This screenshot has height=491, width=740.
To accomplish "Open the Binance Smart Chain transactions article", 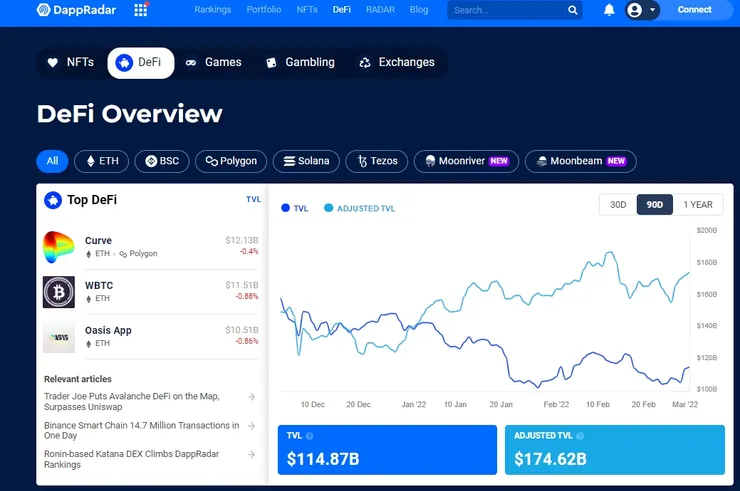I will coord(142,430).
